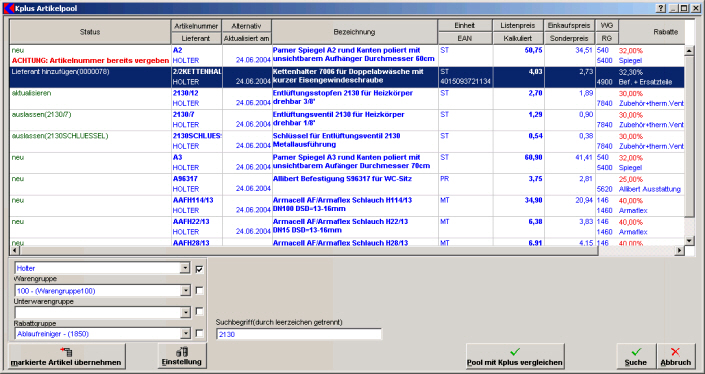Select article 2130SCHLUES cell

196,136
